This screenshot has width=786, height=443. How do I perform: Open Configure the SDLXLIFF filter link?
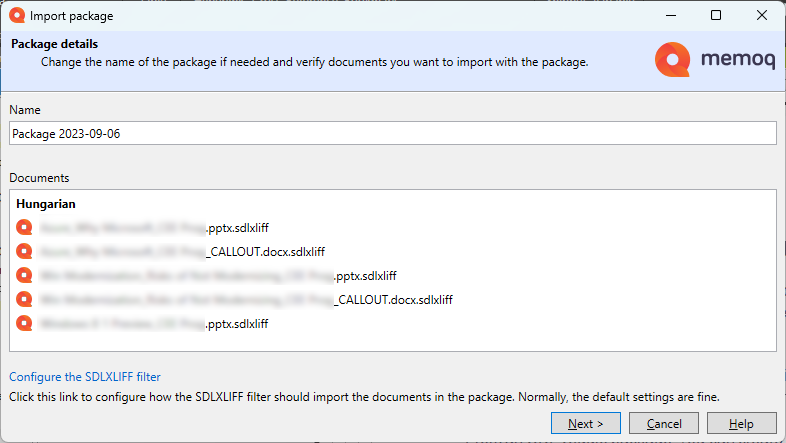(85, 377)
